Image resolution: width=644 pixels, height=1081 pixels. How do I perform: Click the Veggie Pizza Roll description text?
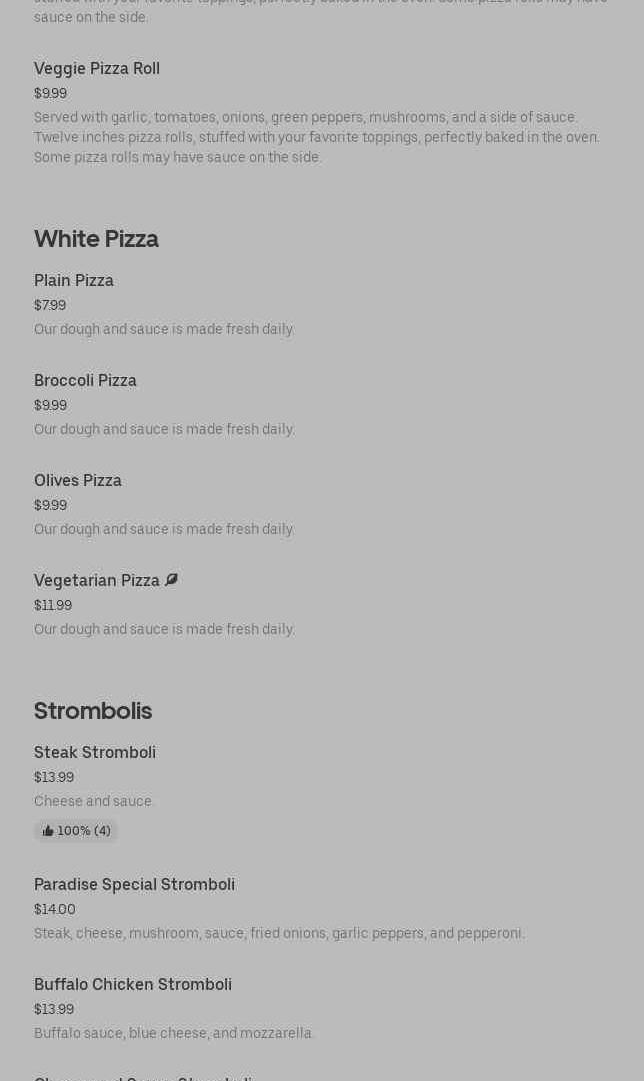tap(316, 137)
